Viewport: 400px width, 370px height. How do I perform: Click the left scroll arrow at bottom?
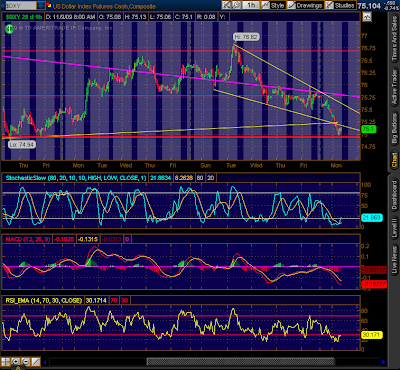point(45,362)
